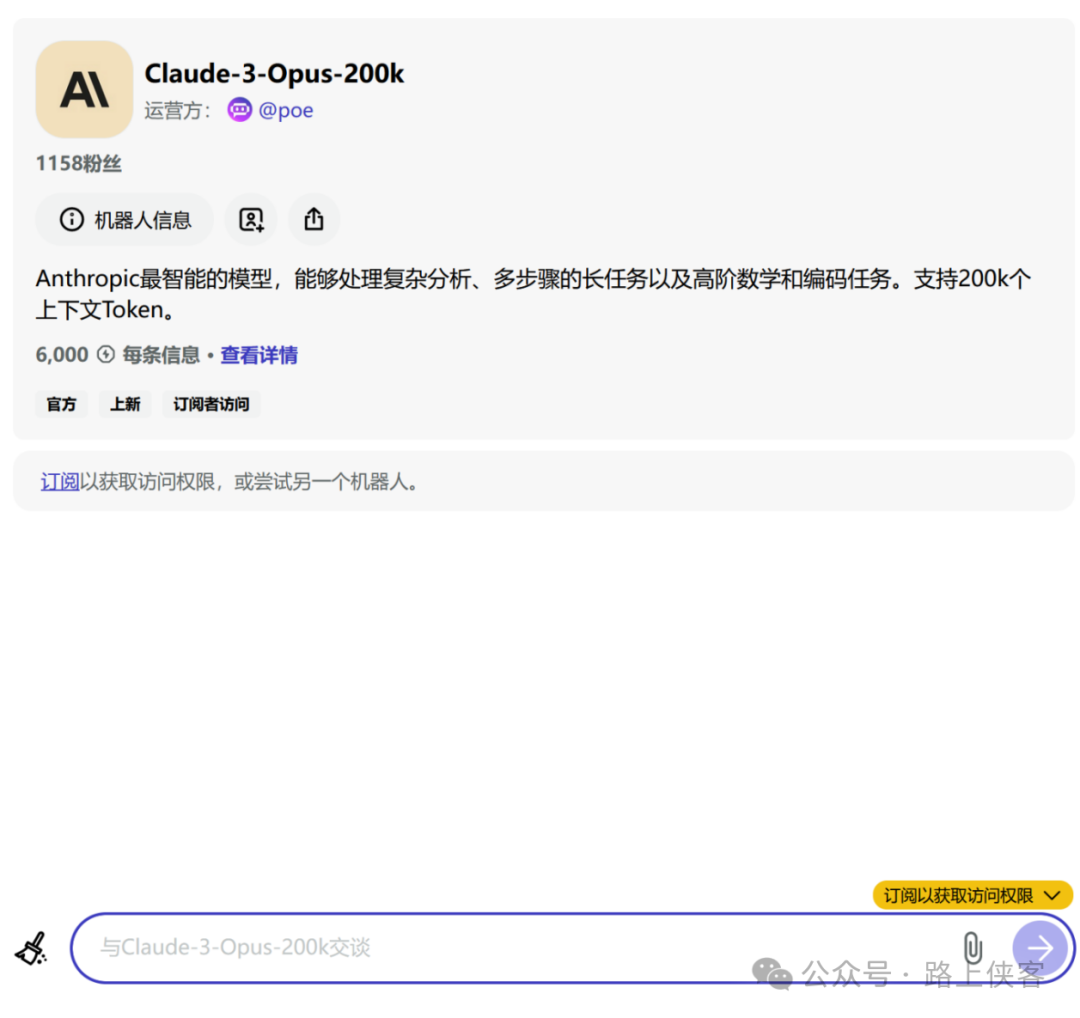Click the add-to-contacts person icon button

(251, 220)
